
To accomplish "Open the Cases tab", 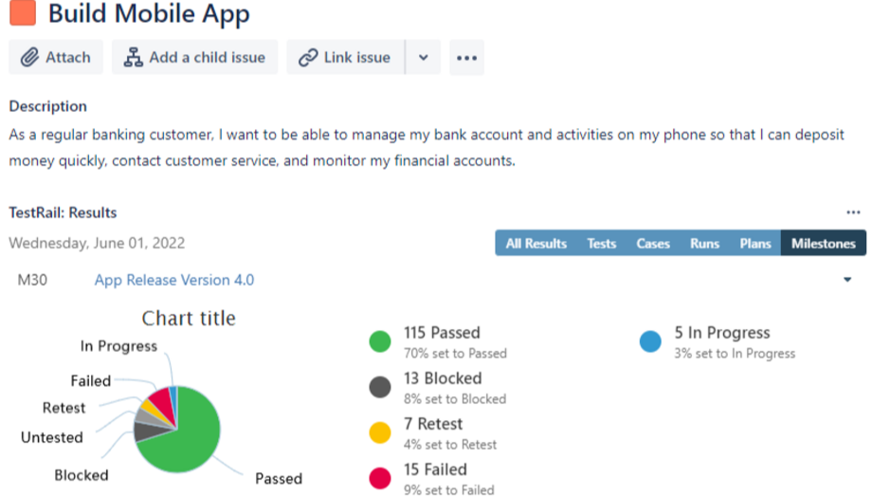I will coord(653,243).
